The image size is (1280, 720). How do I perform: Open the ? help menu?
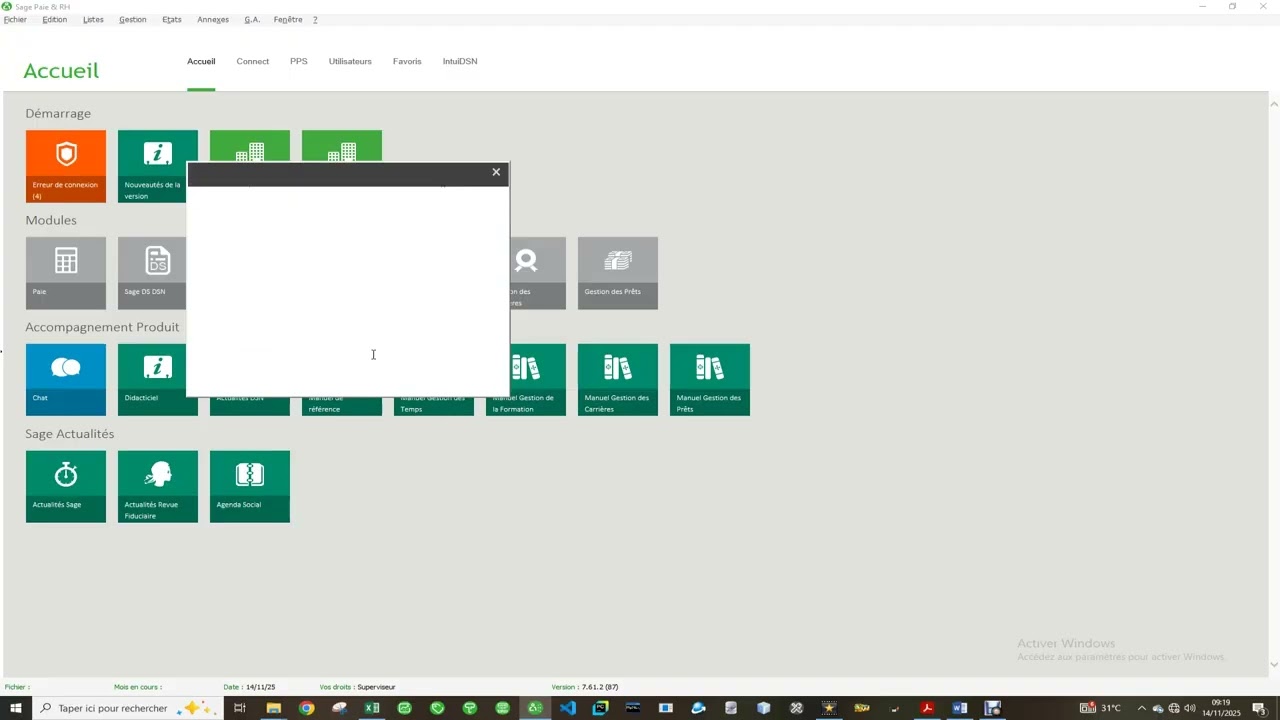click(315, 19)
